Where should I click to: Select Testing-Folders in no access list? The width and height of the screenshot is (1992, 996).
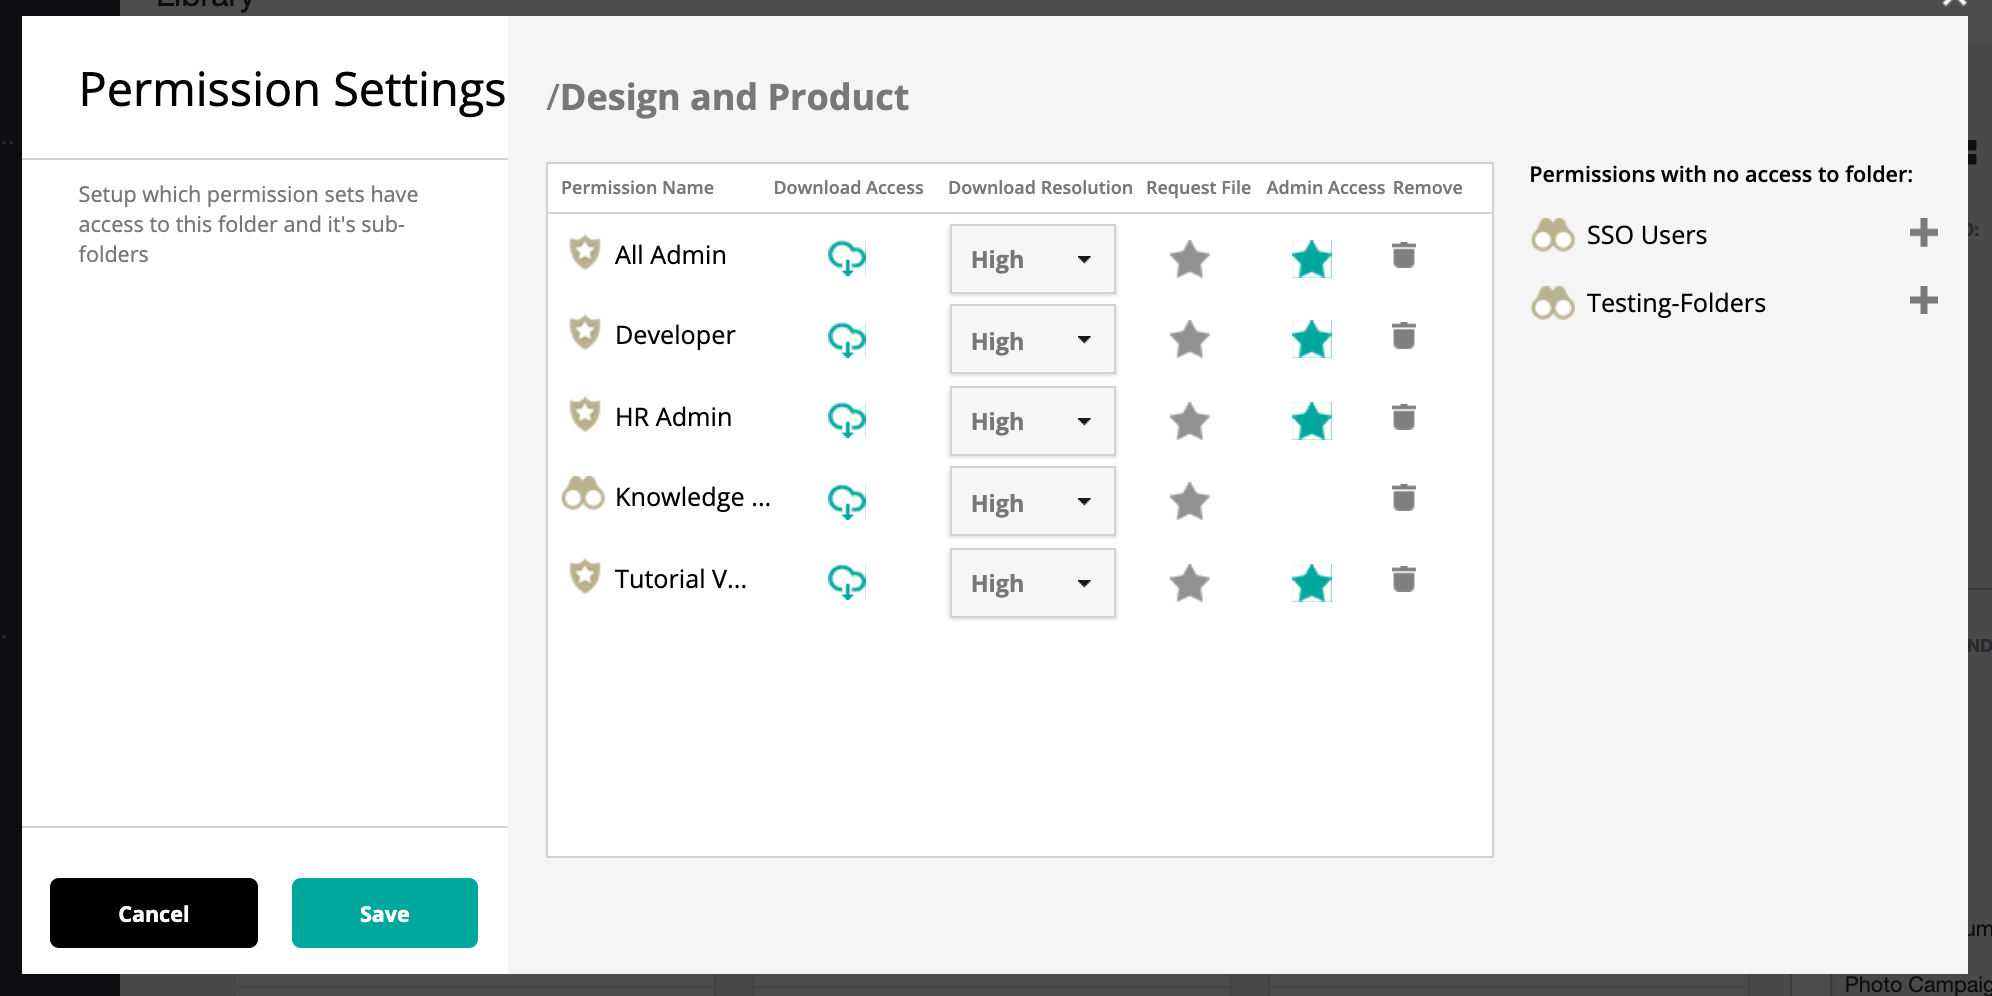point(1675,303)
